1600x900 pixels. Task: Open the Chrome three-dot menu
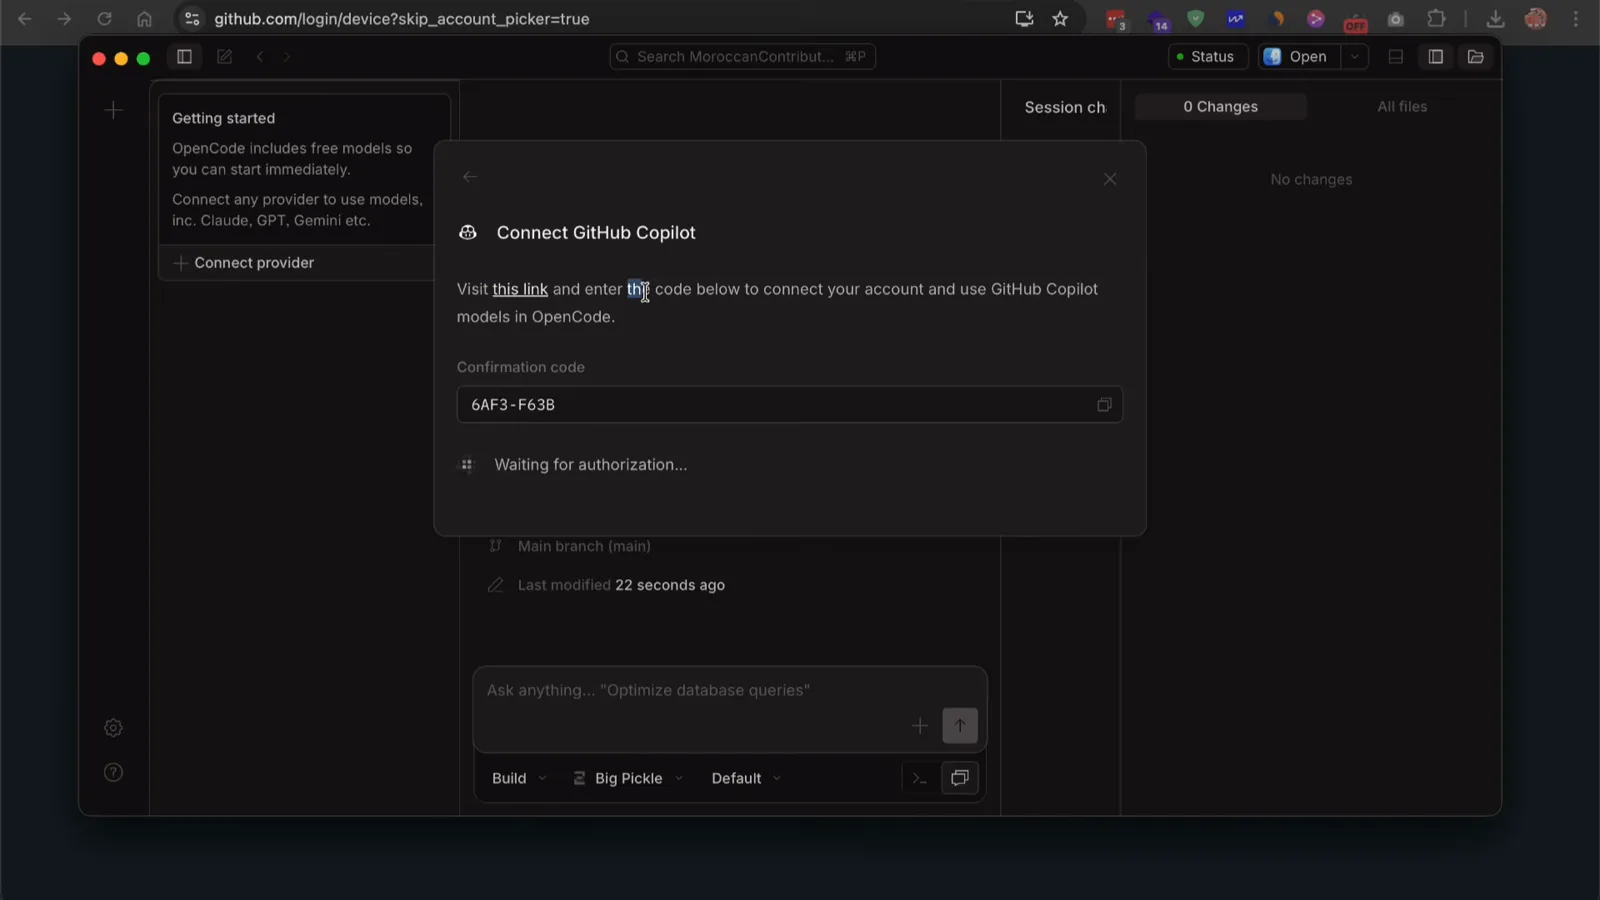pos(1576,19)
